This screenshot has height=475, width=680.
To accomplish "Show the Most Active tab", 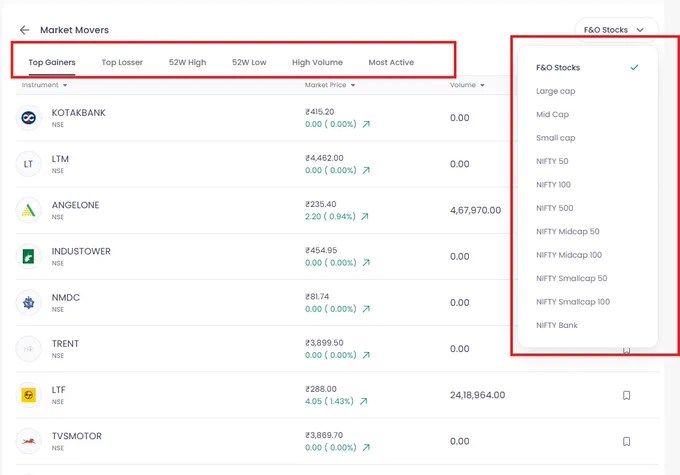I will point(391,62).
